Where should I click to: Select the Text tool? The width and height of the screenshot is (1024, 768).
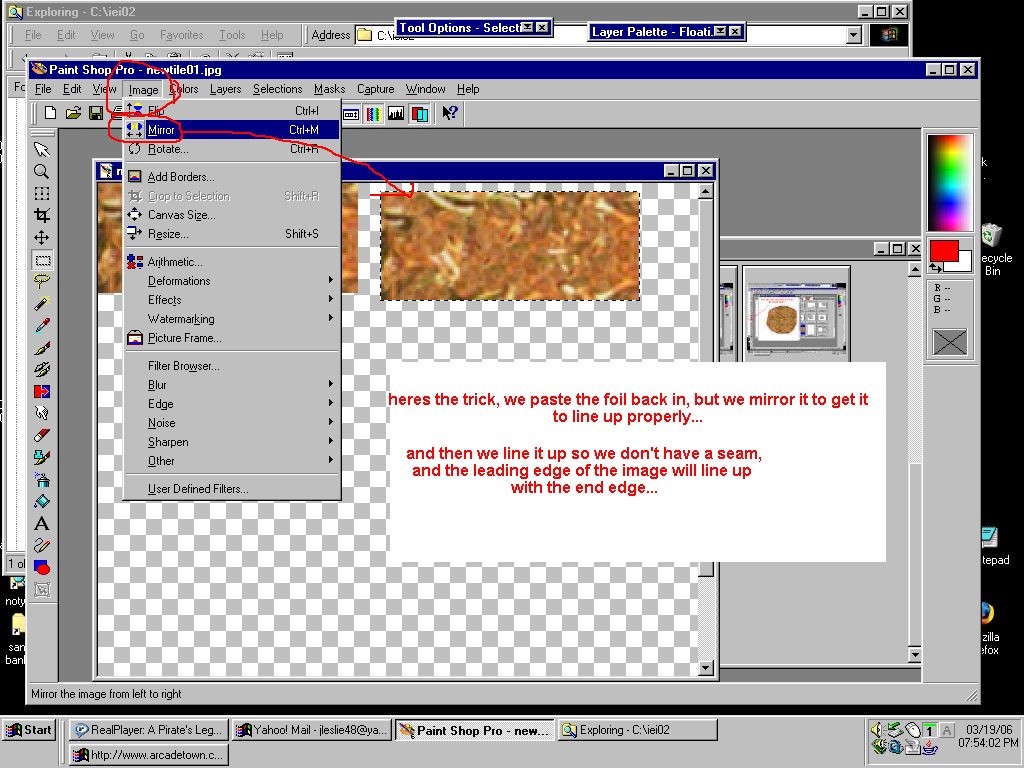click(x=42, y=524)
